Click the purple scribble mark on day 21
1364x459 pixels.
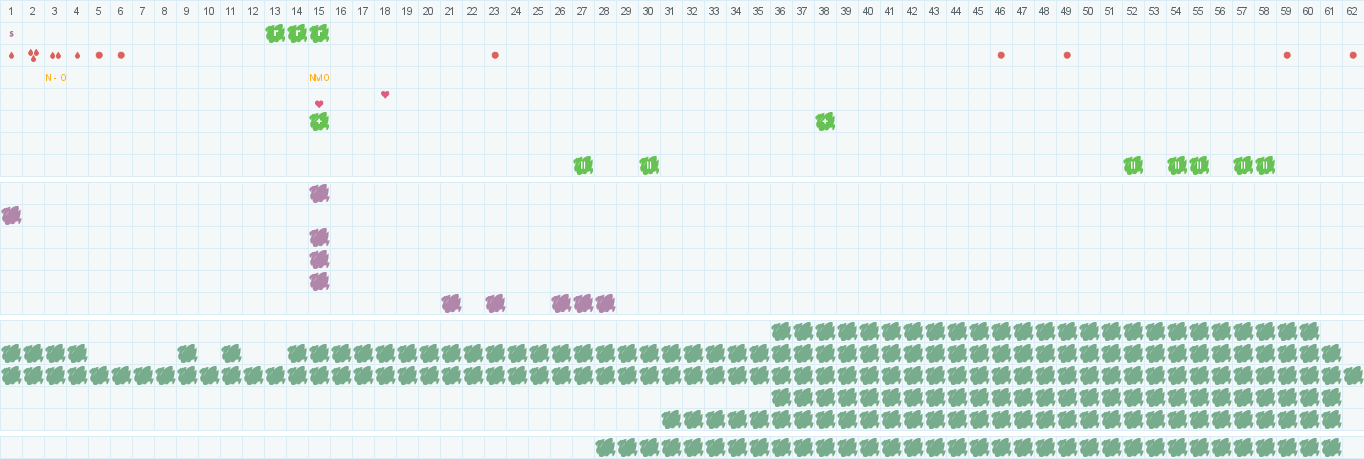tap(451, 303)
